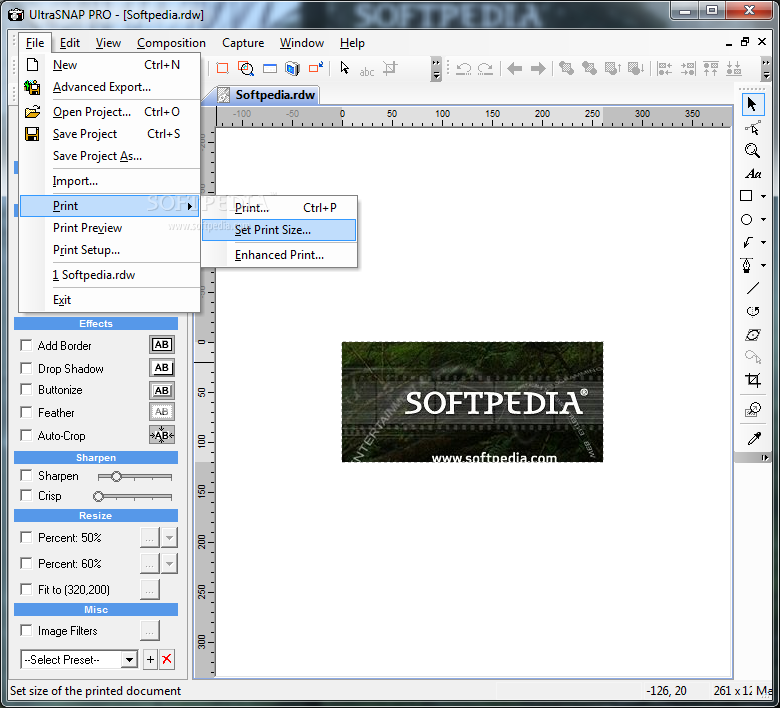Select the rotate tool
This screenshot has width=780, height=708.
tap(753, 311)
